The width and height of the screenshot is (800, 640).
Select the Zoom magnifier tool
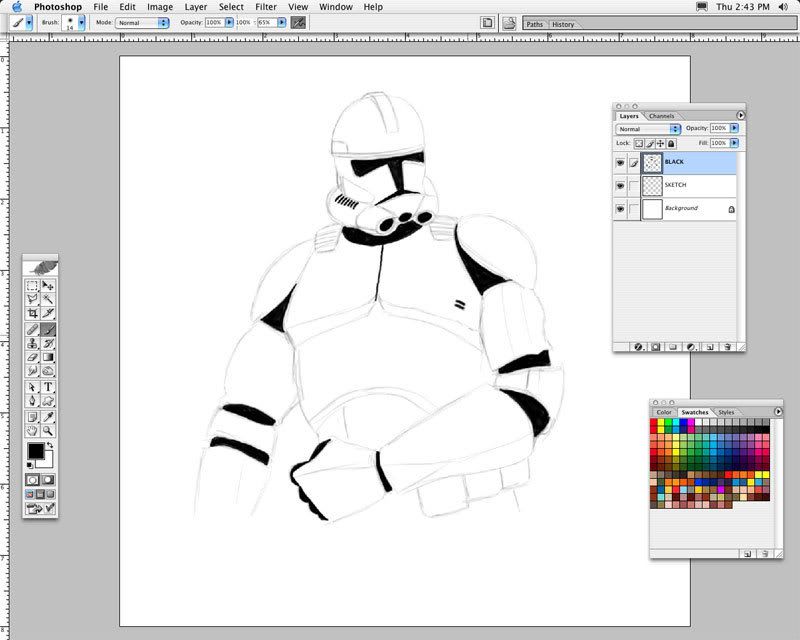coord(48,431)
